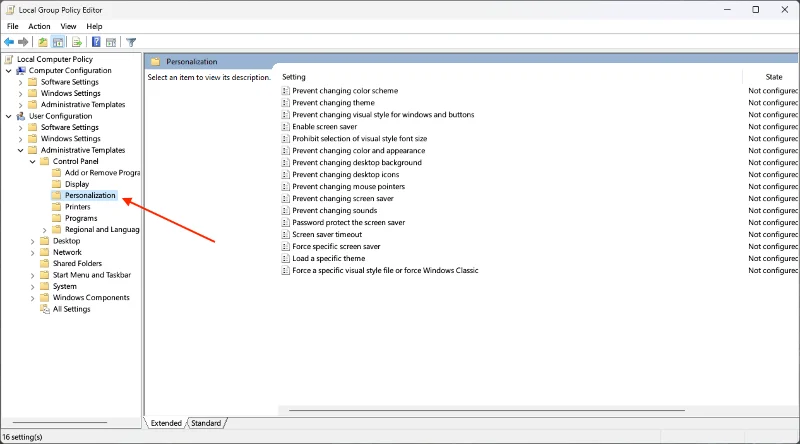800x444 pixels.
Task: Open the Help menu
Action: click(94, 26)
